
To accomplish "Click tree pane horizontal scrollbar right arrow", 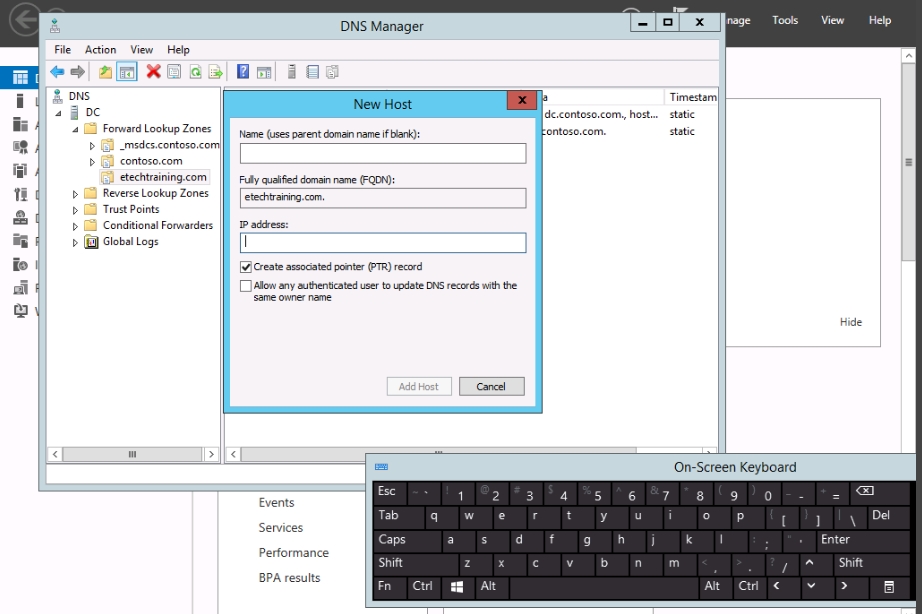I will 211,454.
